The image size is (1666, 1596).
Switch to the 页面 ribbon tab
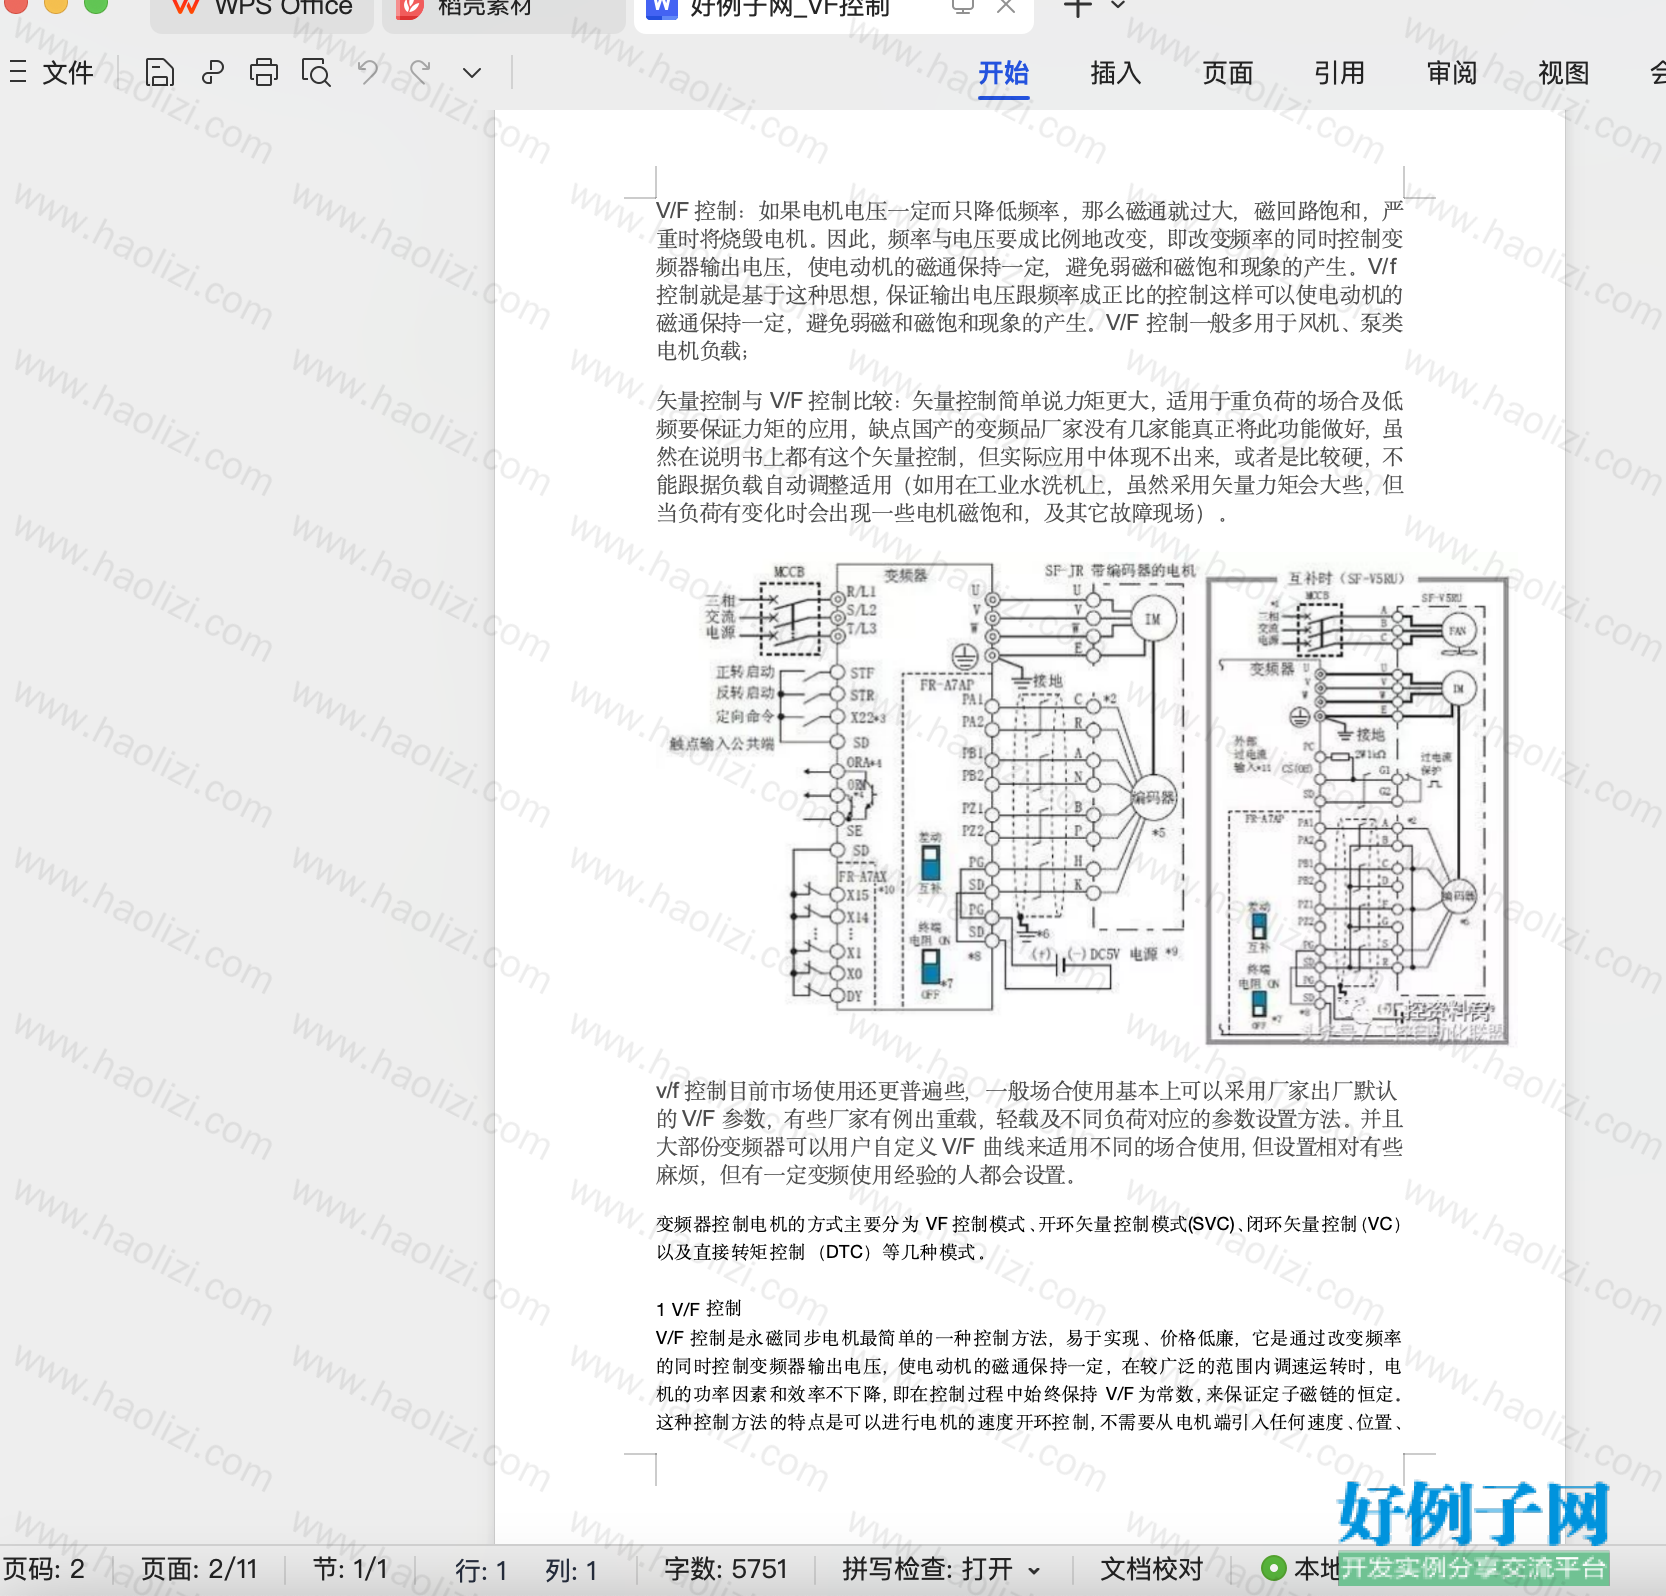pos(1227,73)
